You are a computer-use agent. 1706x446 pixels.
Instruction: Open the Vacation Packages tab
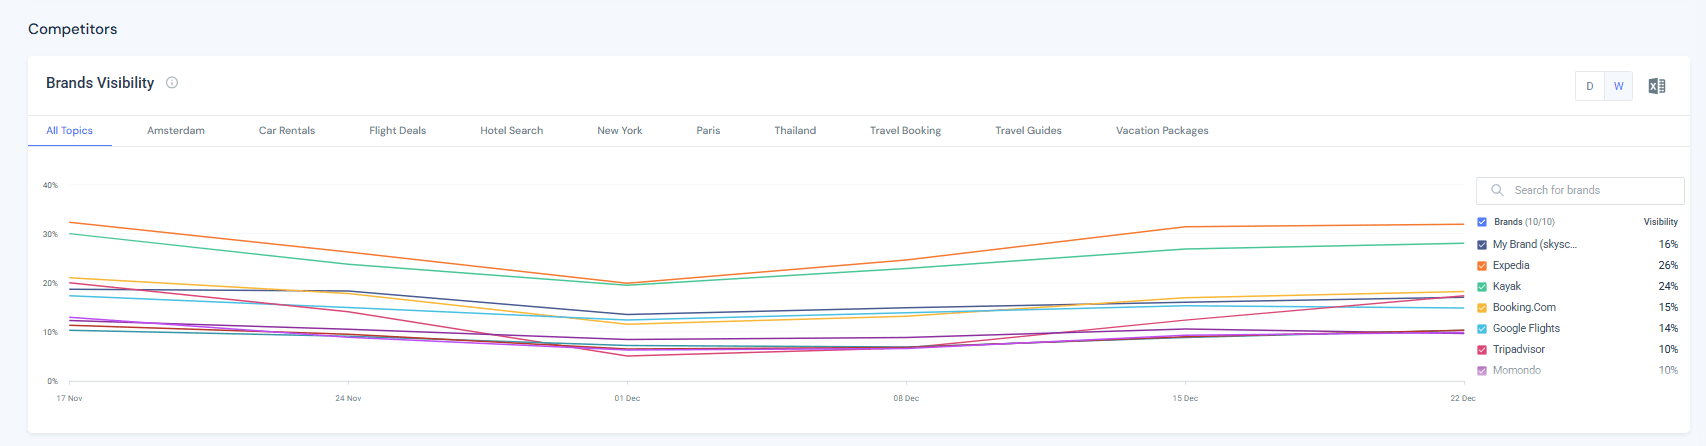1162,131
